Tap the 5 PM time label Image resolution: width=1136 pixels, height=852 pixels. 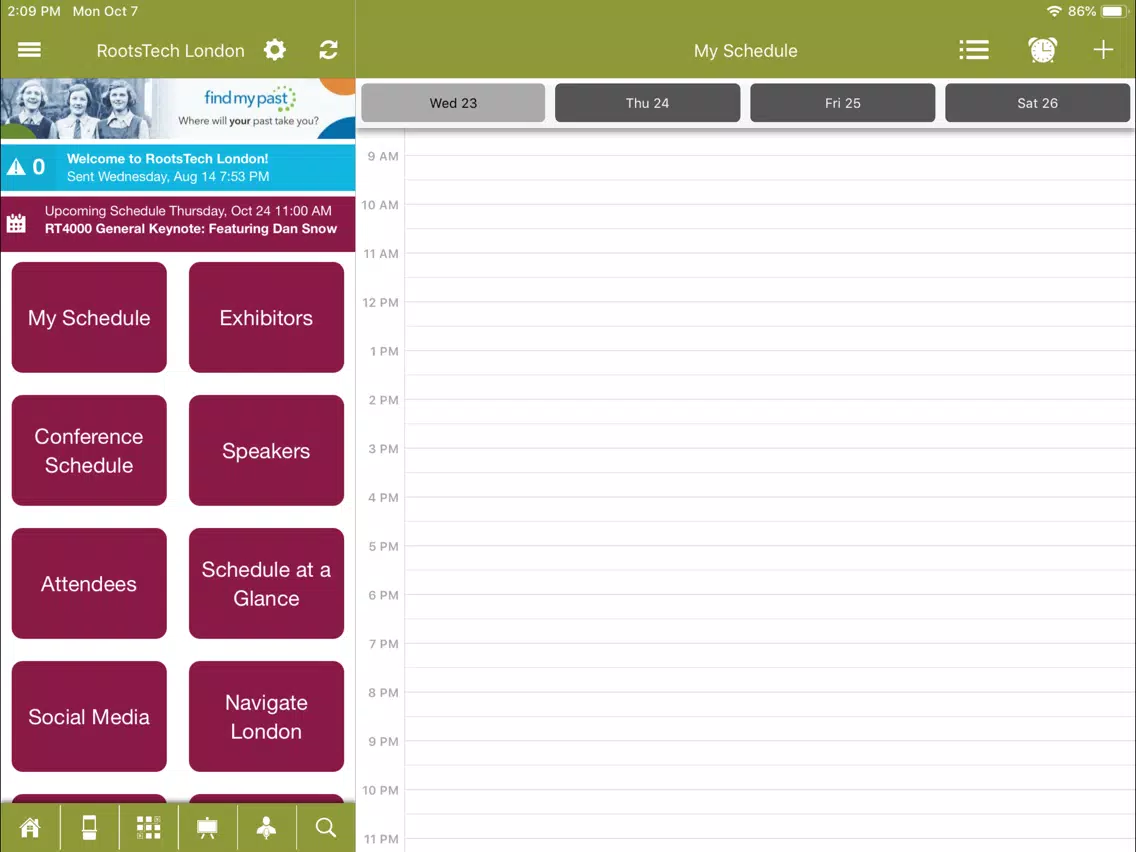(383, 546)
